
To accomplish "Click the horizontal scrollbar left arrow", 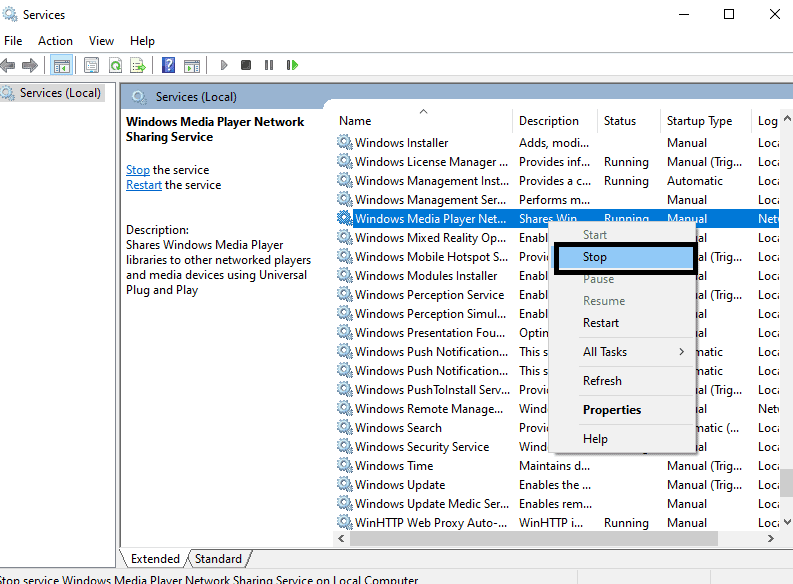I will [x=341, y=538].
